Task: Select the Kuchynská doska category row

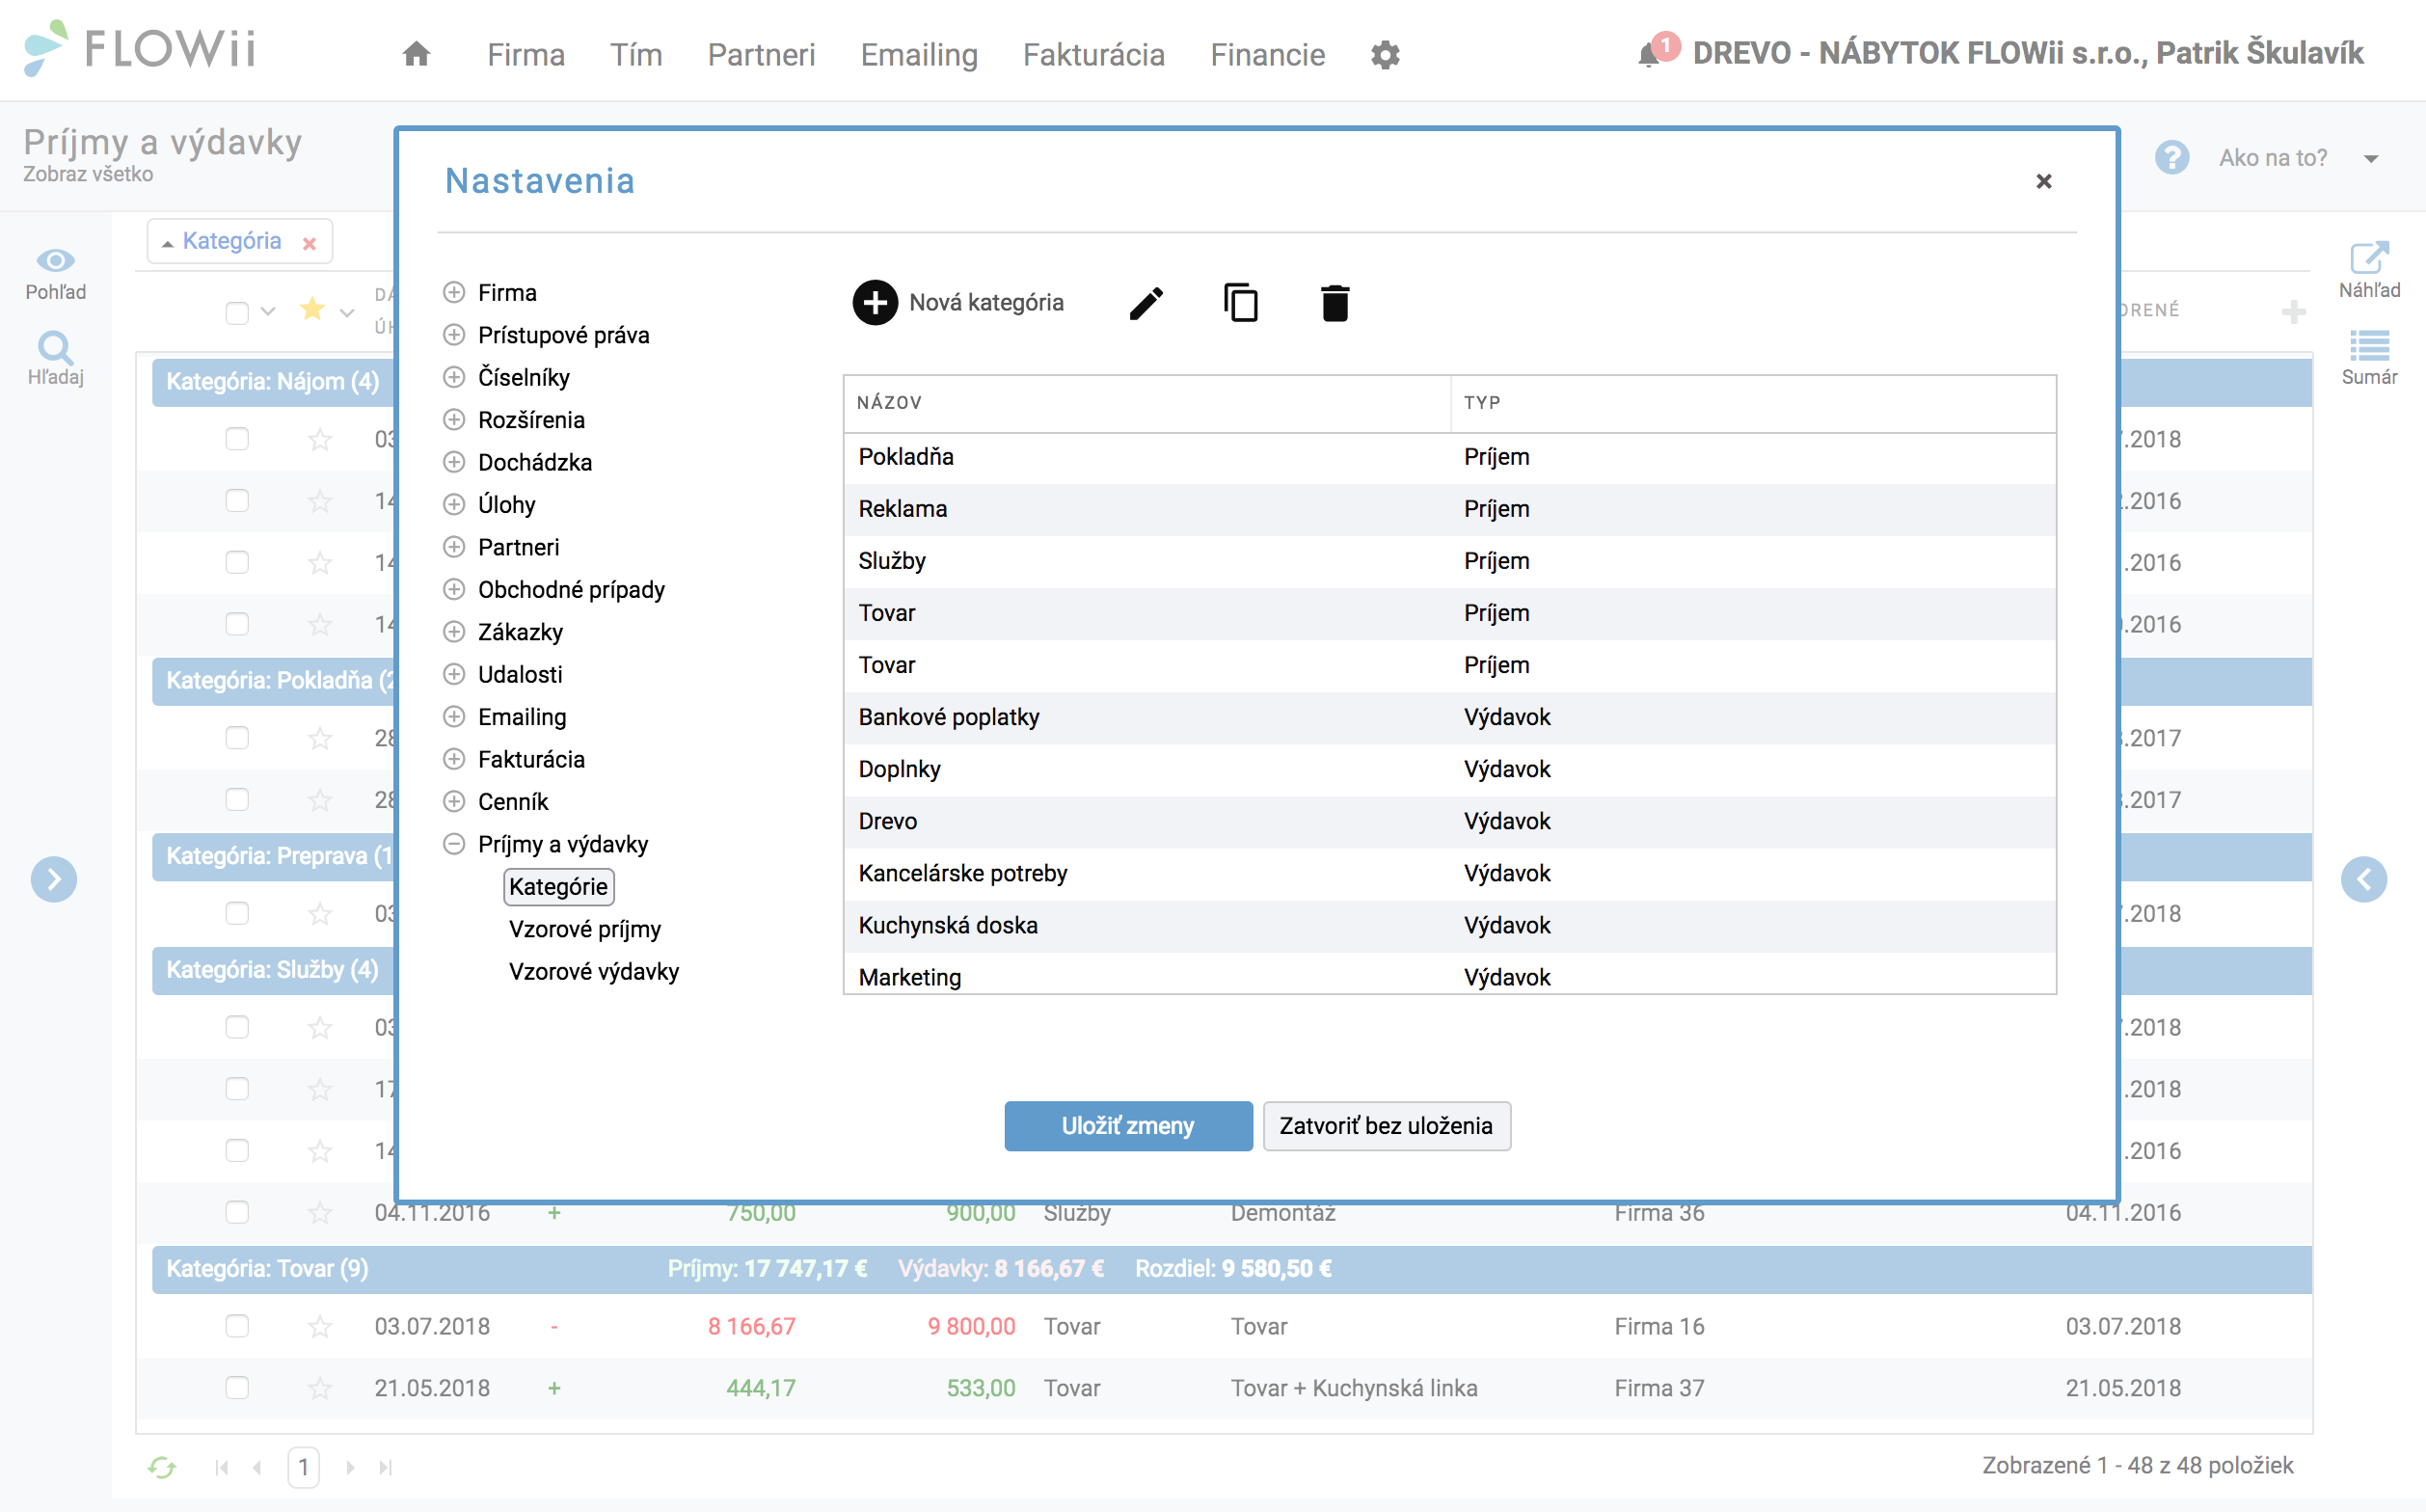Action: (x=1449, y=925)
